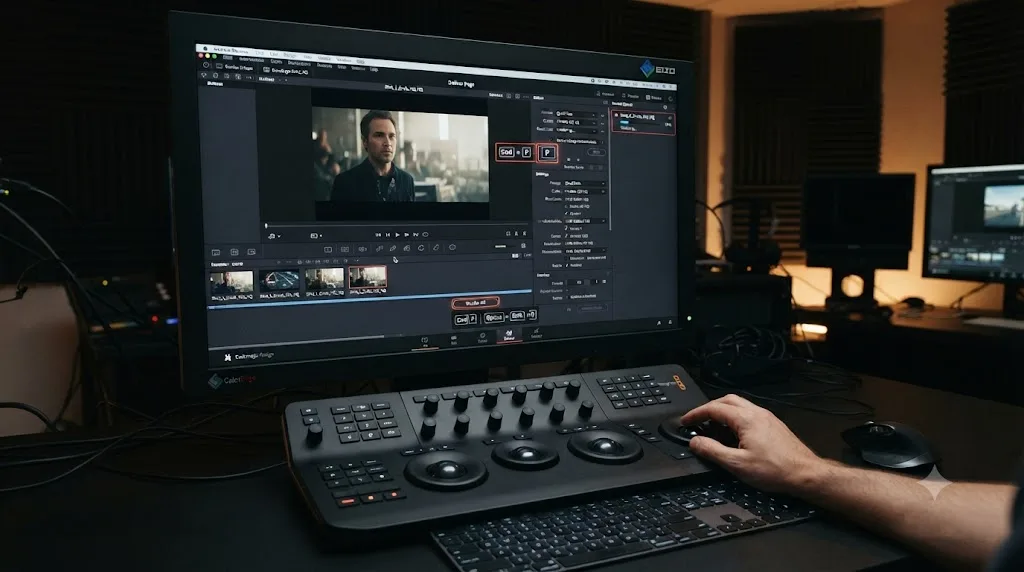
Task: Toggle the loop circle beside transport controls
Action: pos(425,234)
